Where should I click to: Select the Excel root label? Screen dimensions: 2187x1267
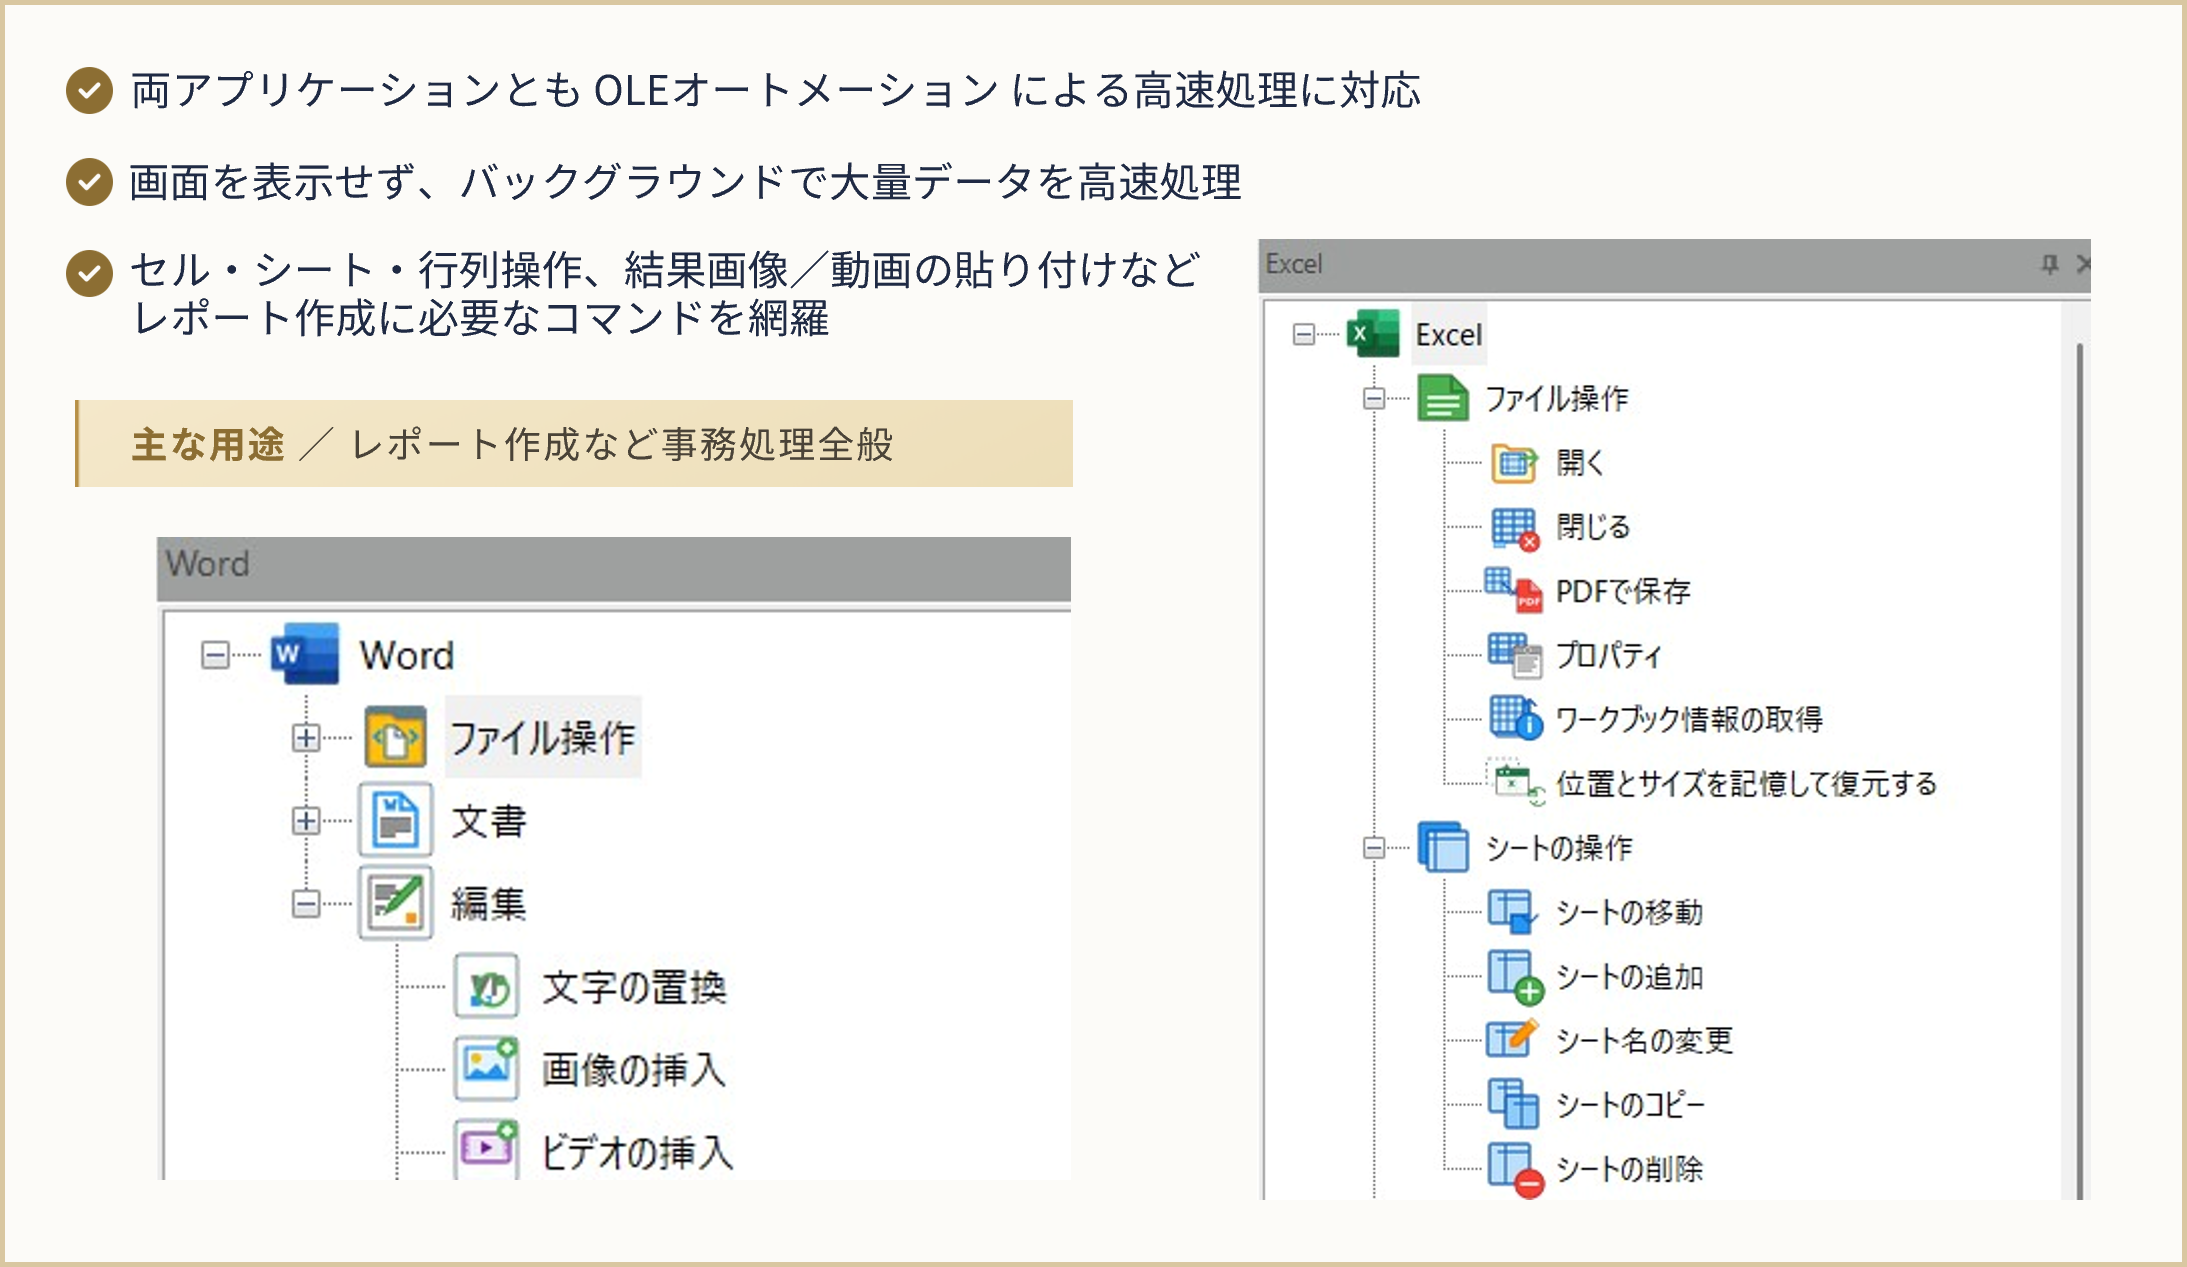click(x=1449, y=334)
